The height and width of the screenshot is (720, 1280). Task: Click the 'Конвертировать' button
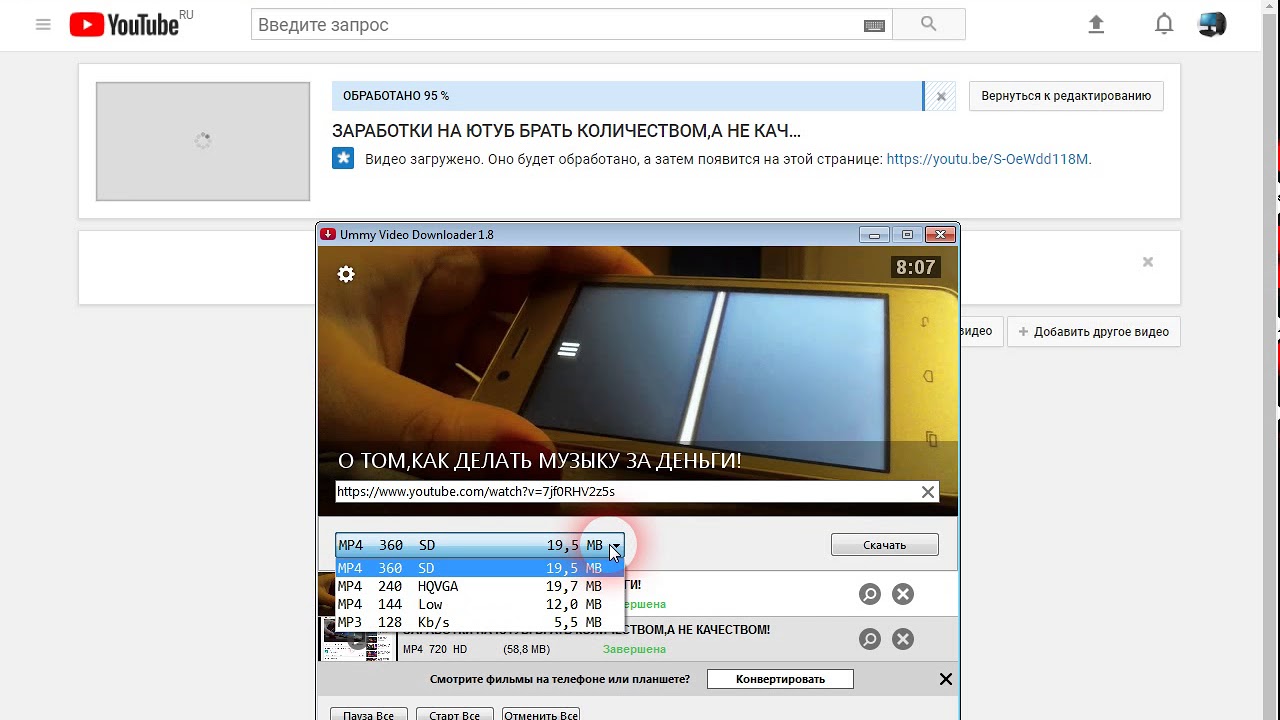[x=780, y=679]
